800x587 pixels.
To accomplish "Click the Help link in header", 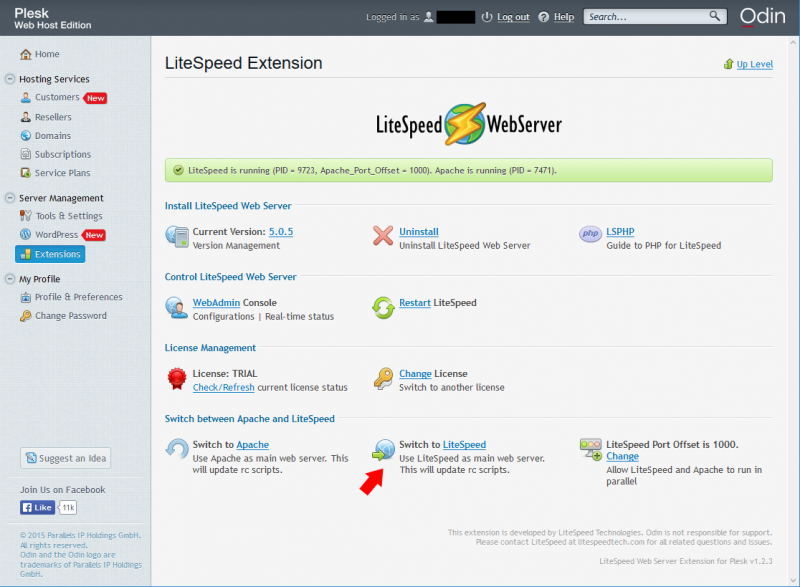I will click(564, 17).
